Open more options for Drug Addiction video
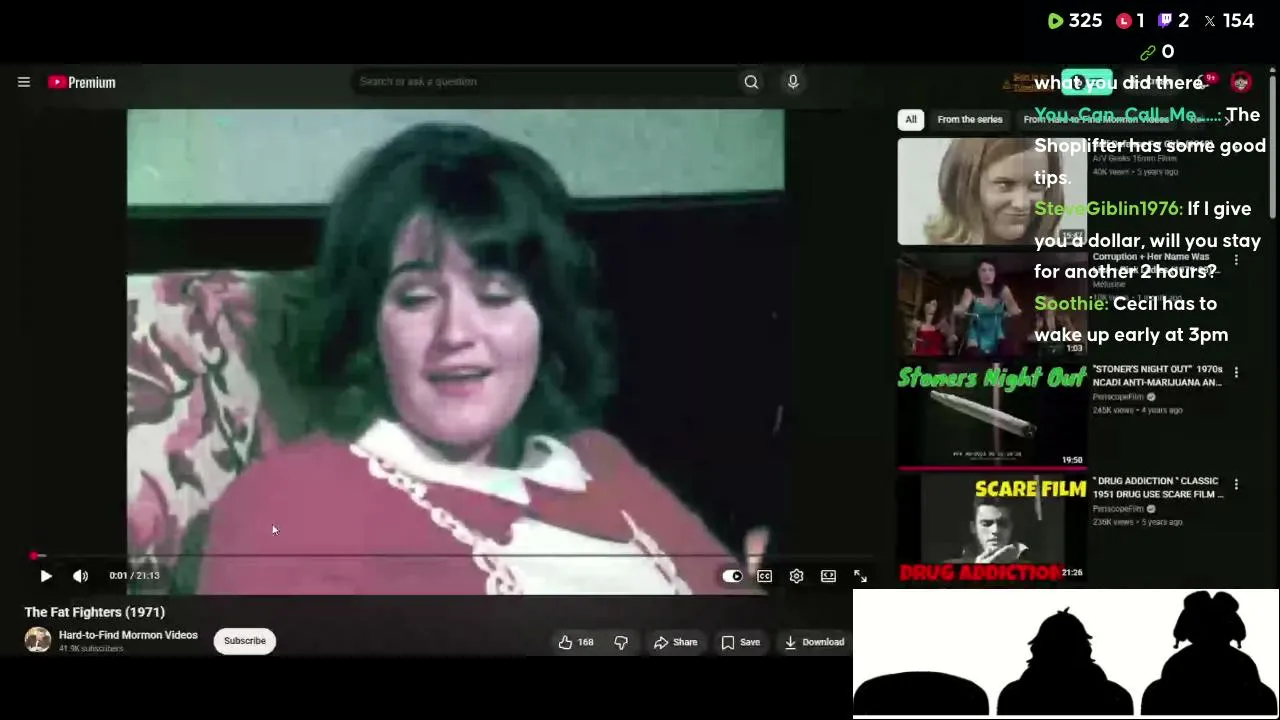The image size is (1280, 720). (x=1236, y=484)
